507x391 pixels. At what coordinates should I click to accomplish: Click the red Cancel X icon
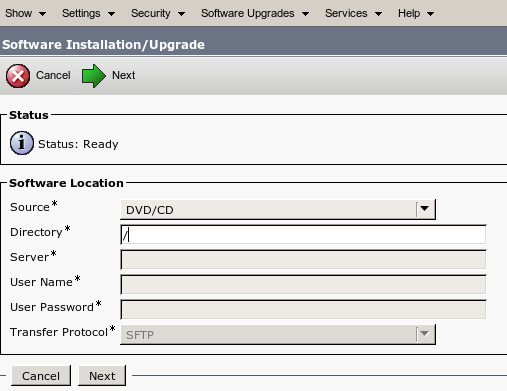point(18,76)
